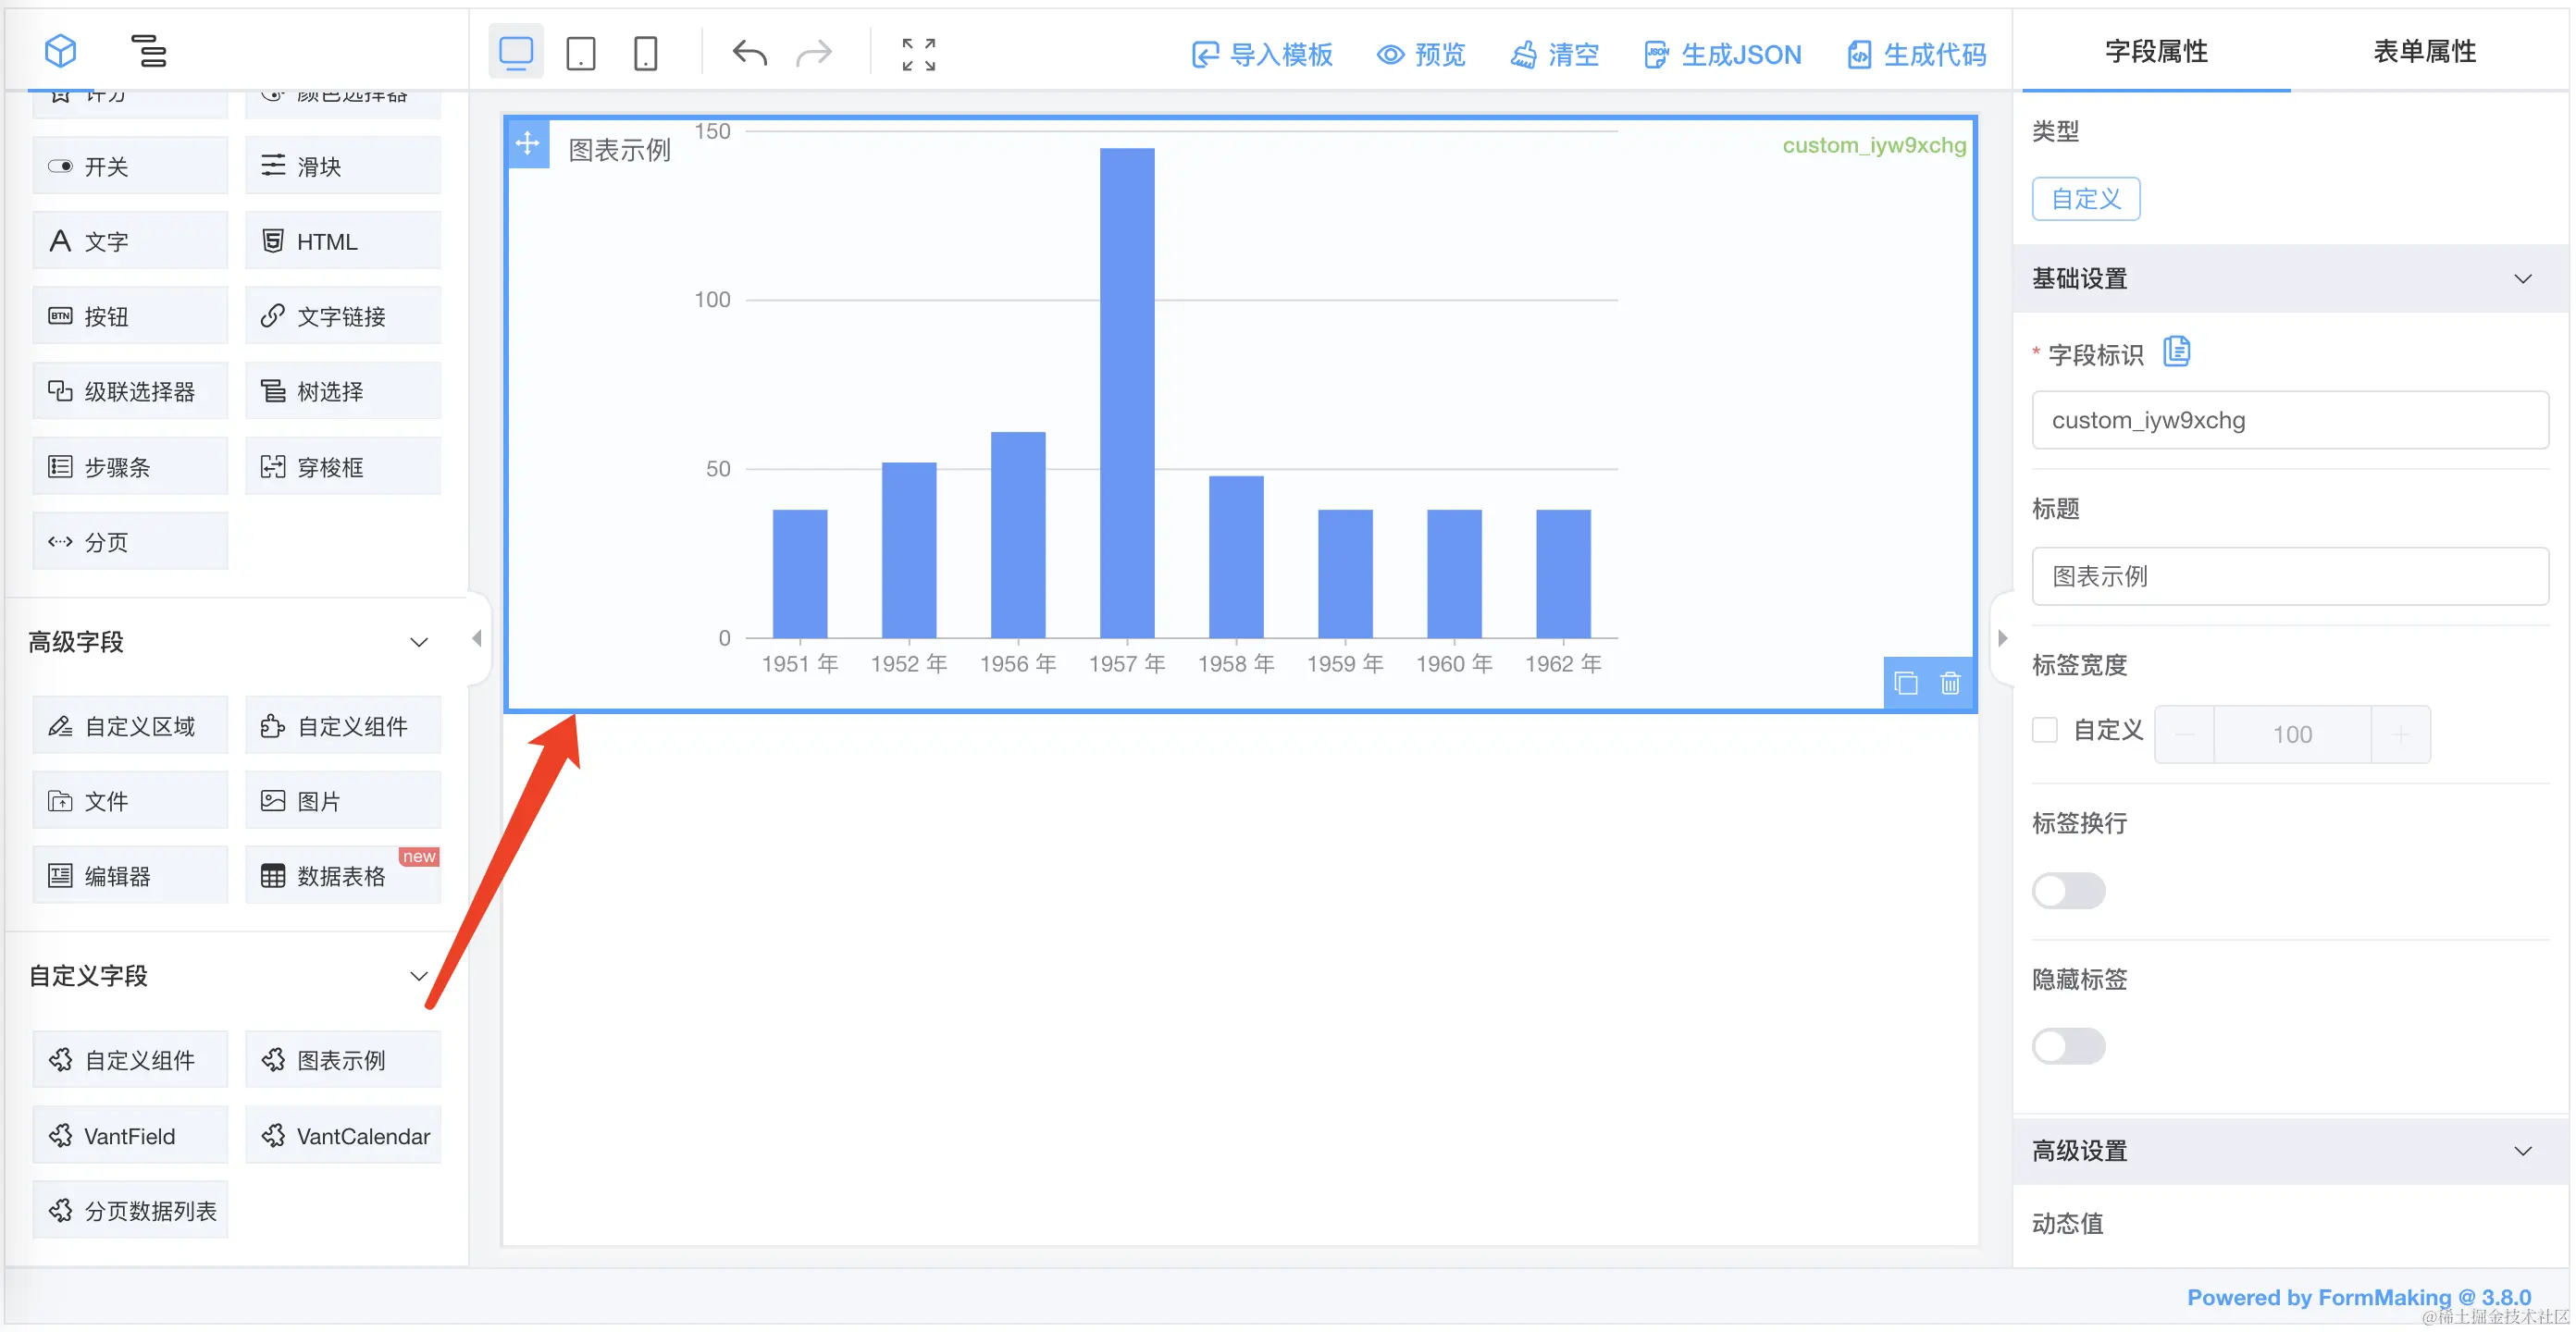Image resolution: width=2576 pixels, height=1332 pixels.
Task: Click the 标题 input field
Action: click(2290, 576)
